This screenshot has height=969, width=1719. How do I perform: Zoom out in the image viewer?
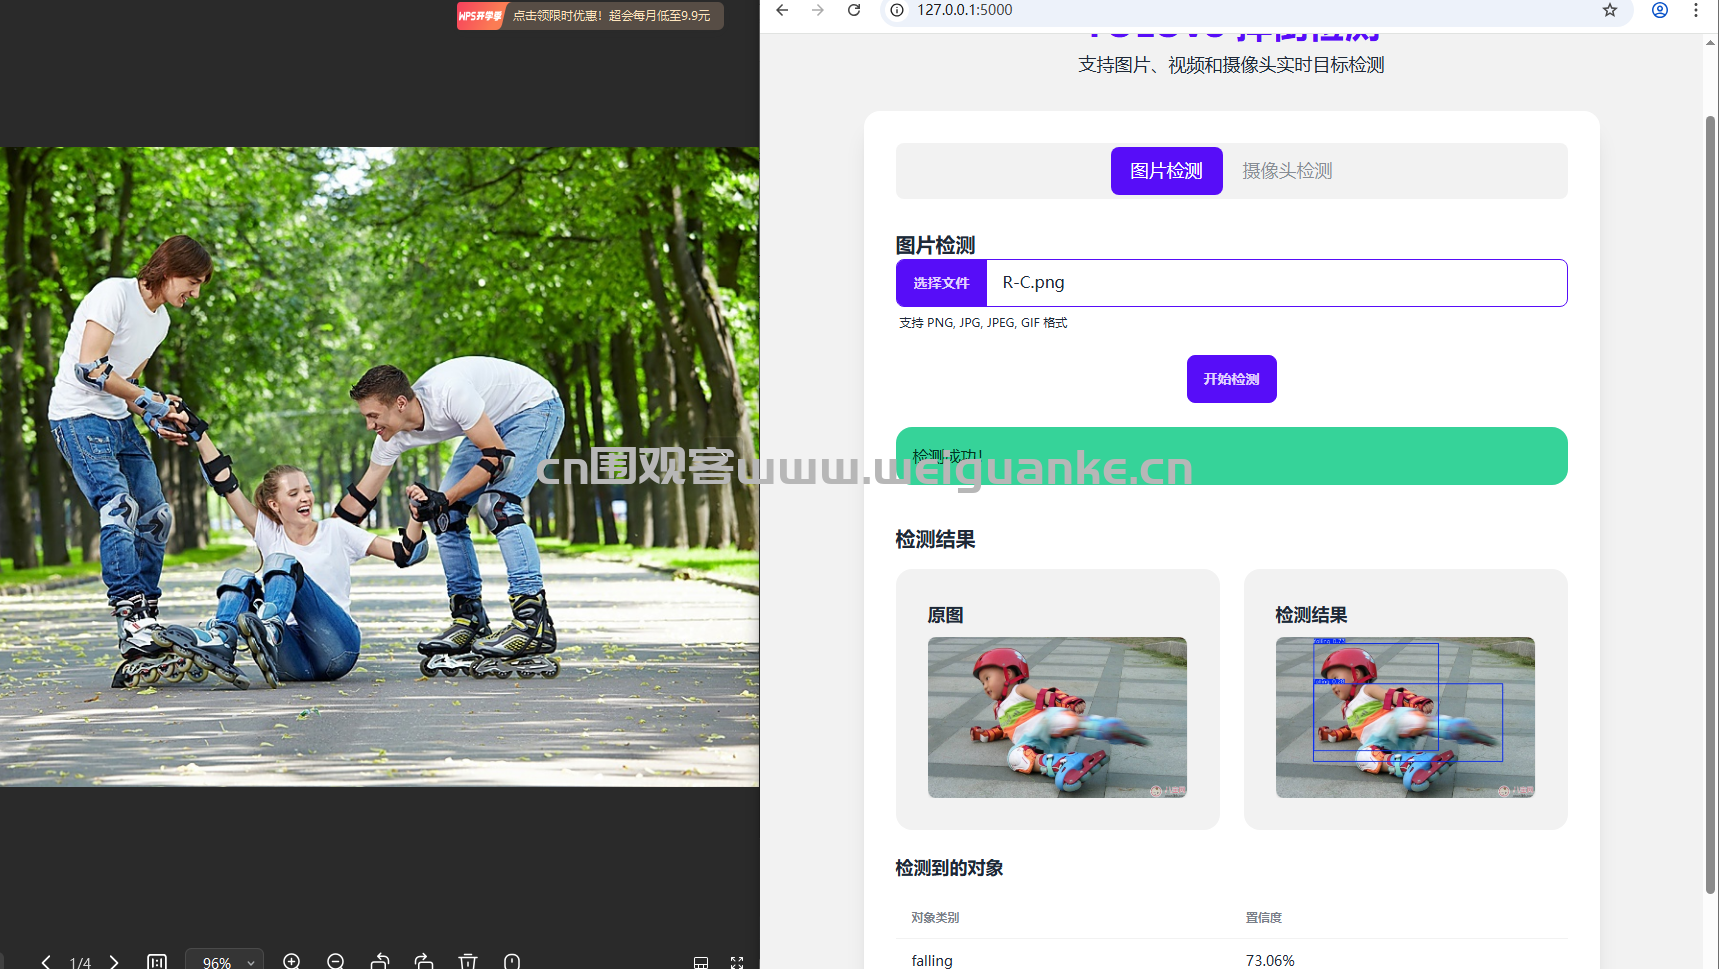click(x=336, y=961)
